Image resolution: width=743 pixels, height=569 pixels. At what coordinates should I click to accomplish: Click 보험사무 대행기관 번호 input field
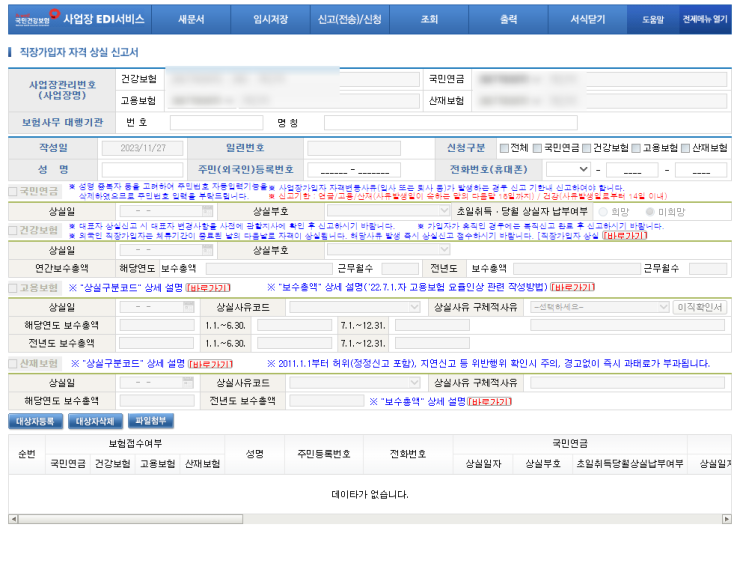pyautogui.click(x=217, y=123)
